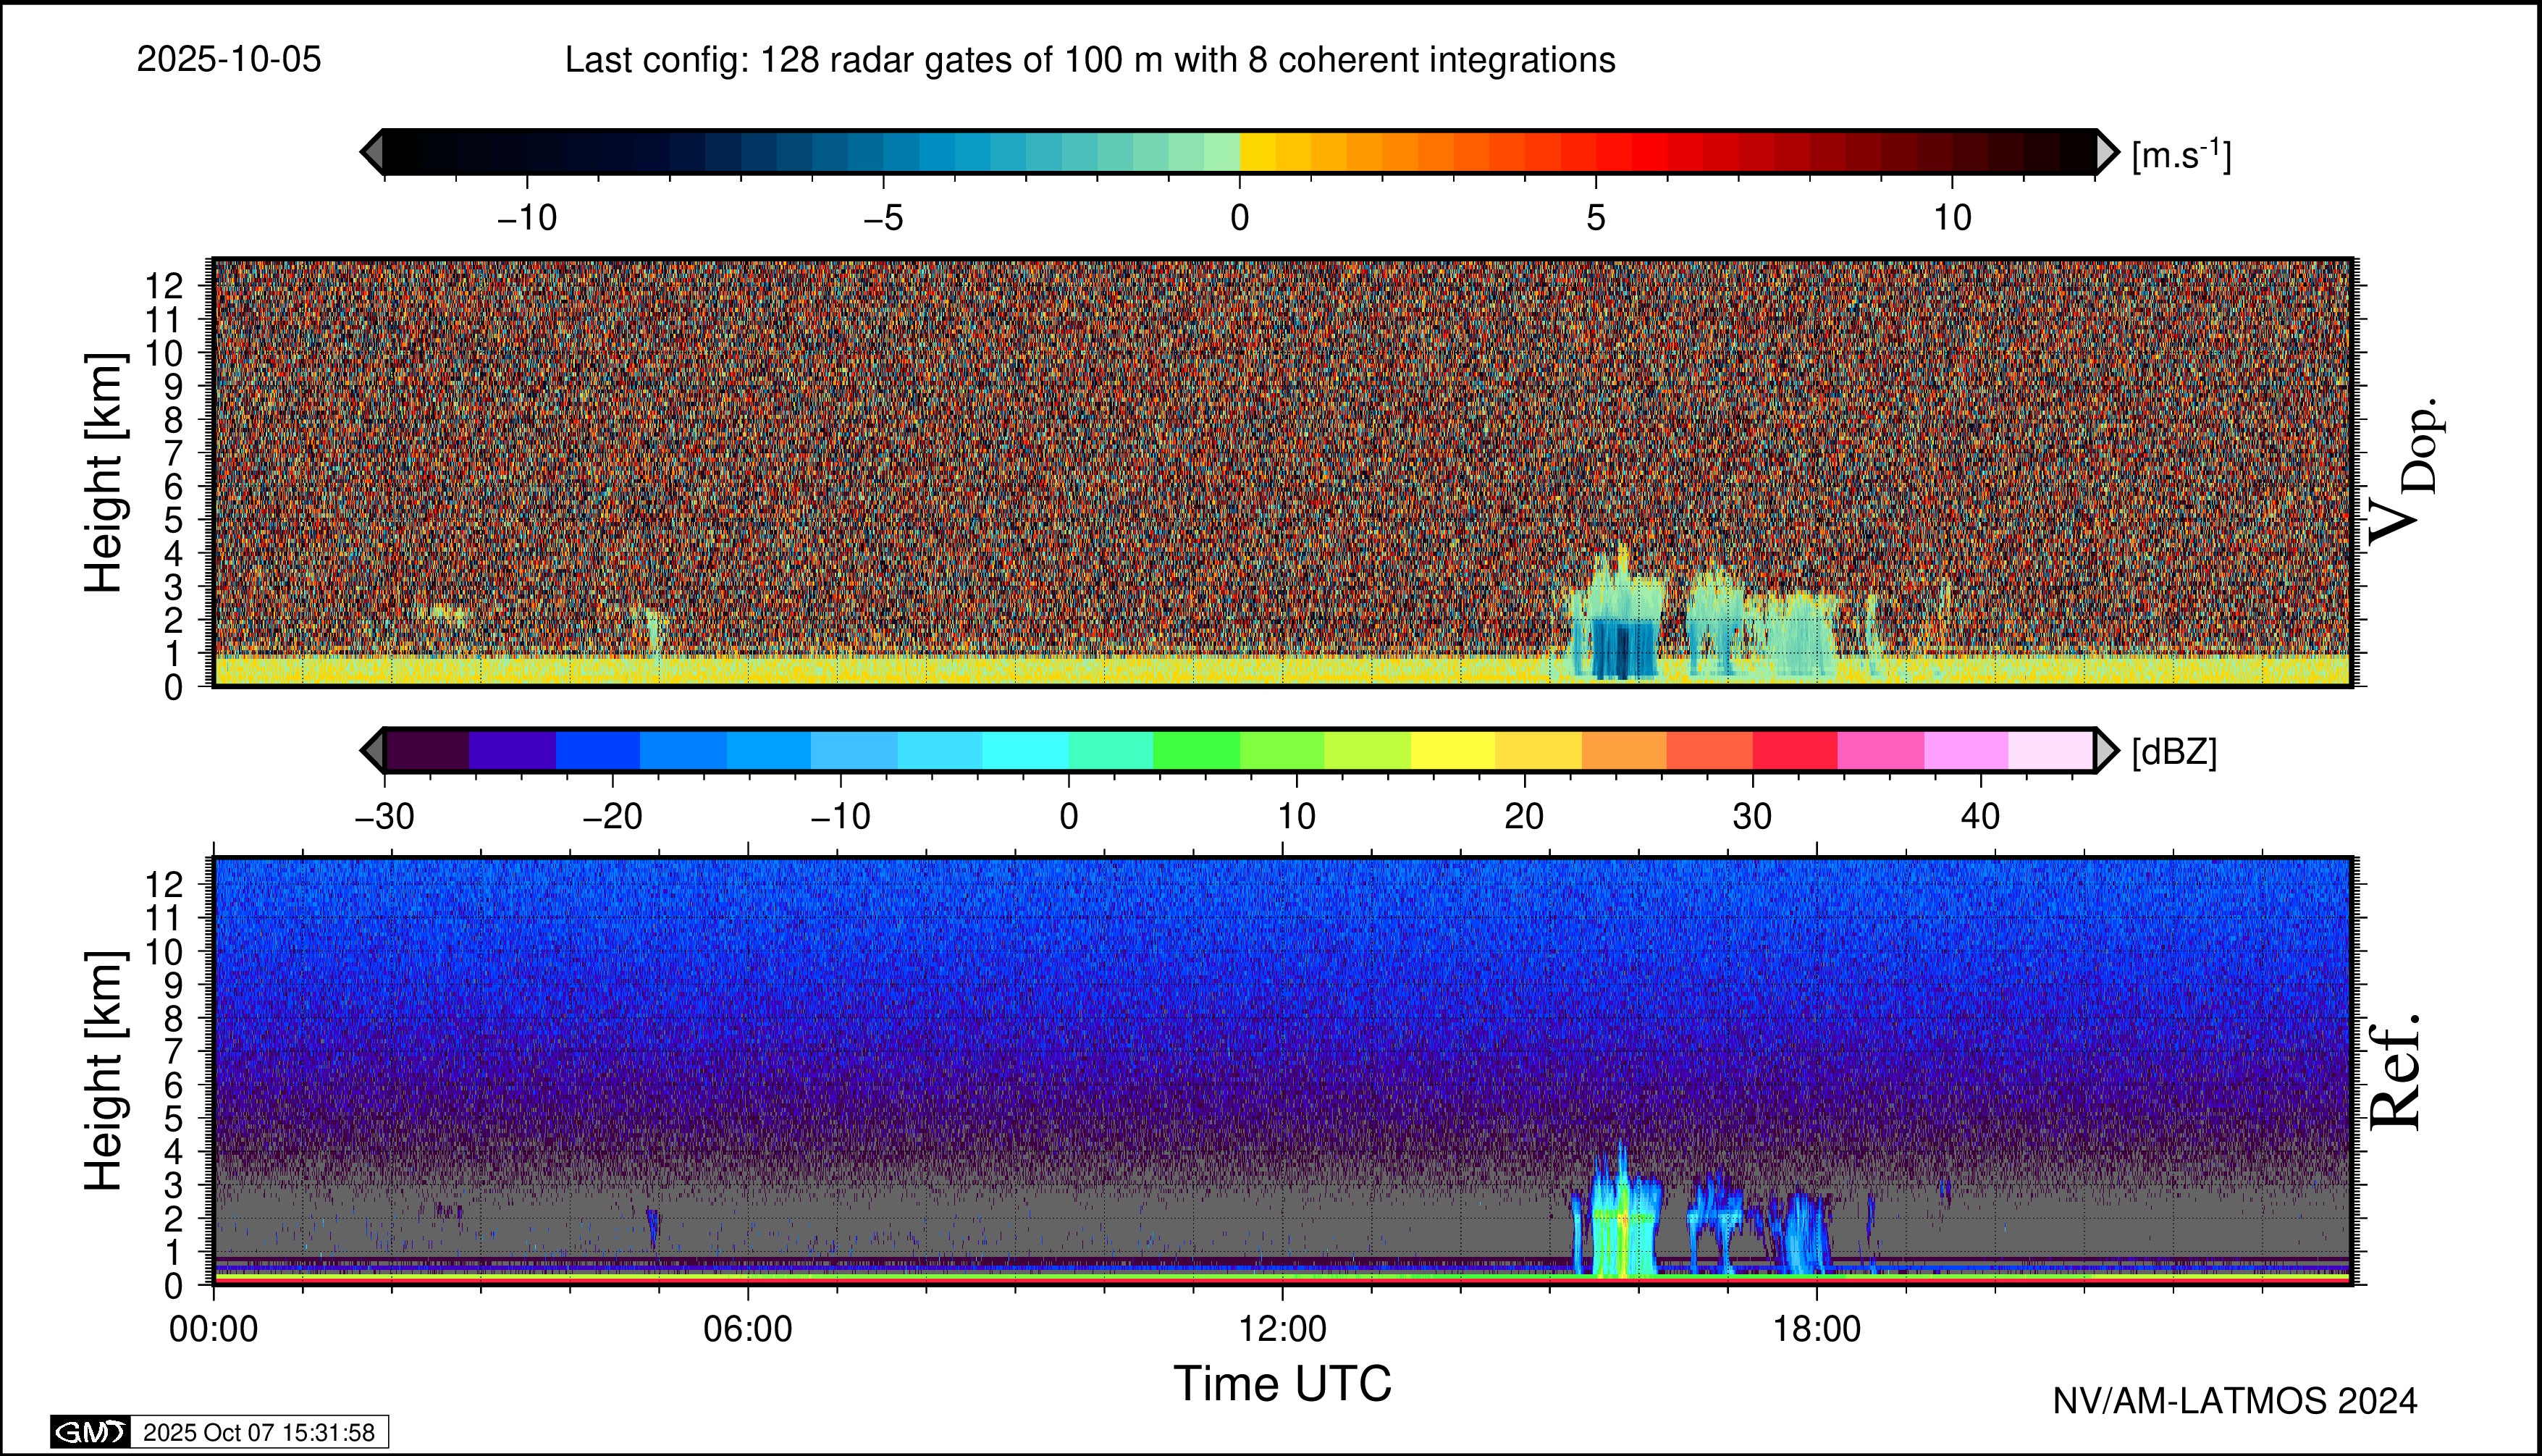Click the pure green dBZ colorbar segment
This screenshot has width=2542, height=1456.
coord(1196,750)
